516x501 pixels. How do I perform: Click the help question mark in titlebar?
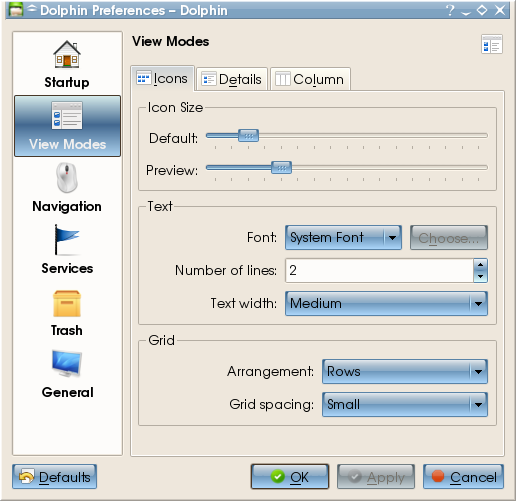tap(450, 10)
